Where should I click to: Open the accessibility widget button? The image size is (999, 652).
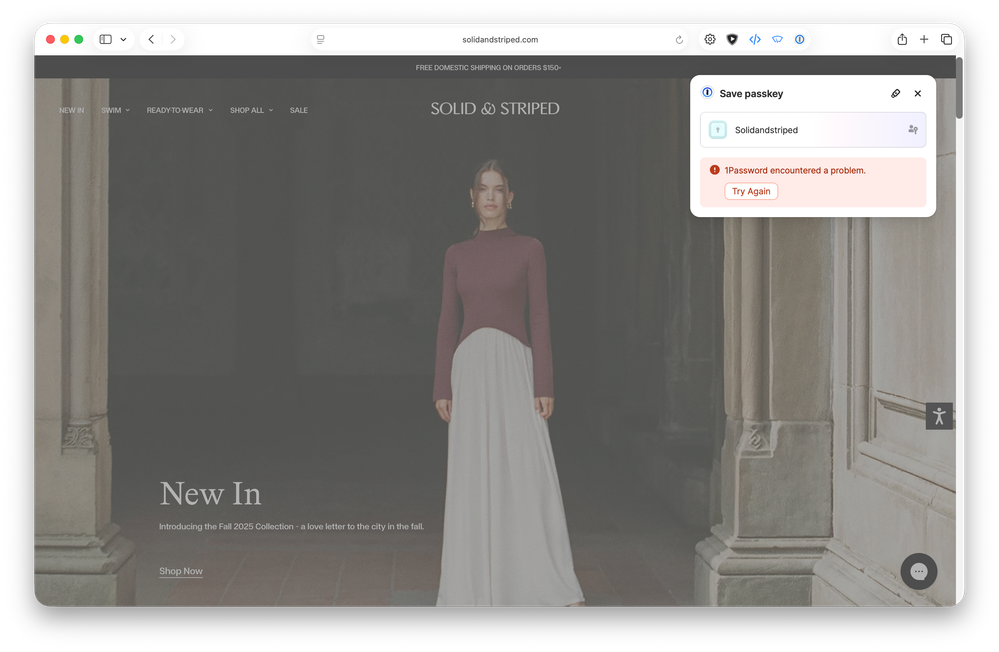tap(939, 416)
